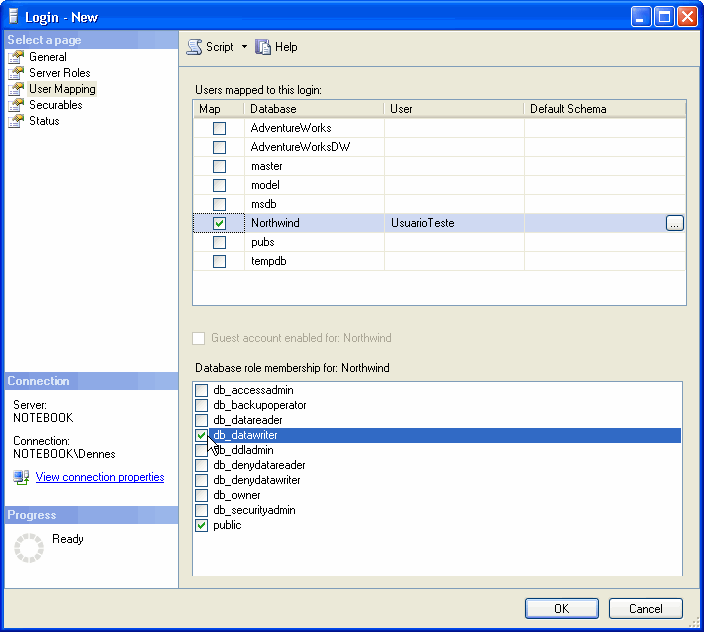This screenshot has width=704, height=632.
Task: Toggle the db_datareader role checkbox
Action: [x=202, y=420]
